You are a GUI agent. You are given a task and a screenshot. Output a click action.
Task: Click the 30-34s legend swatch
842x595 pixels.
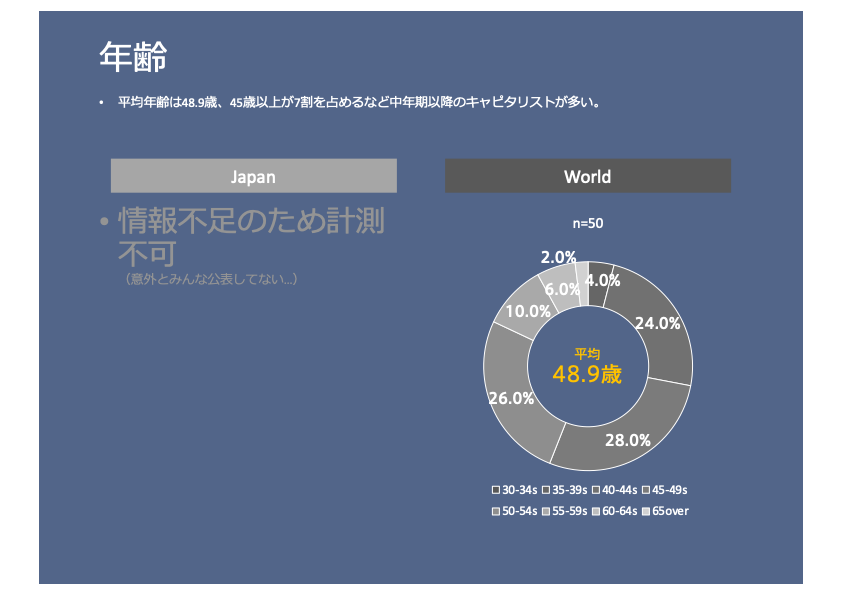[x=496, y=490]
